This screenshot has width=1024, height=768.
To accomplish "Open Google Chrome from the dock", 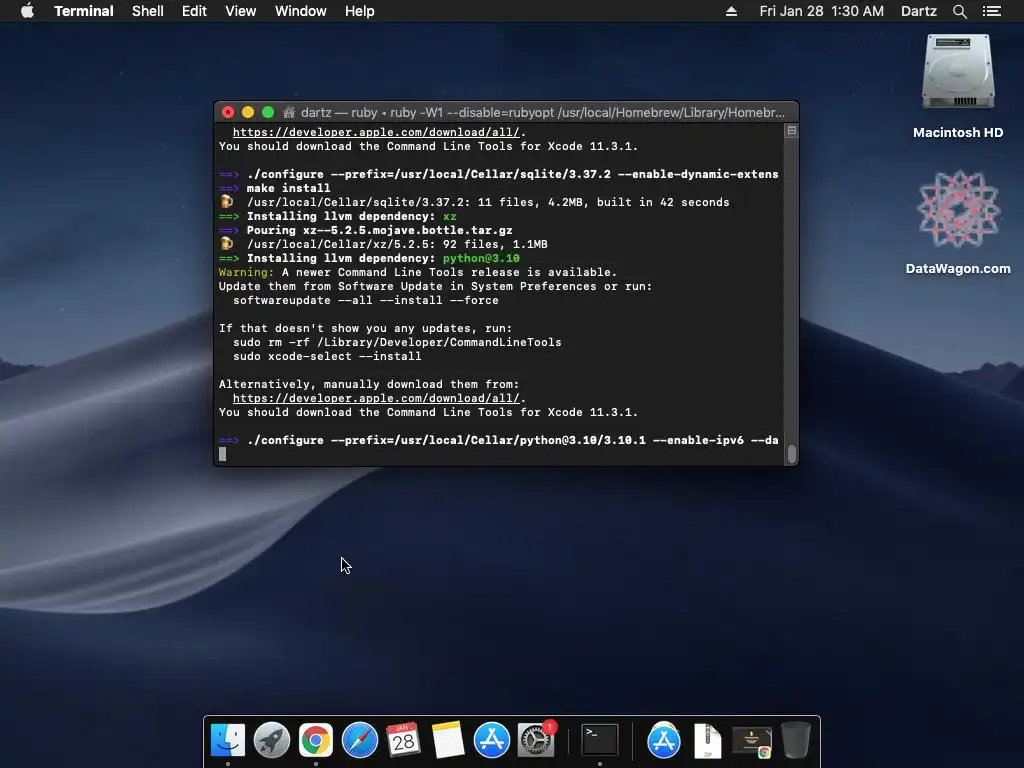I will 316,740.
